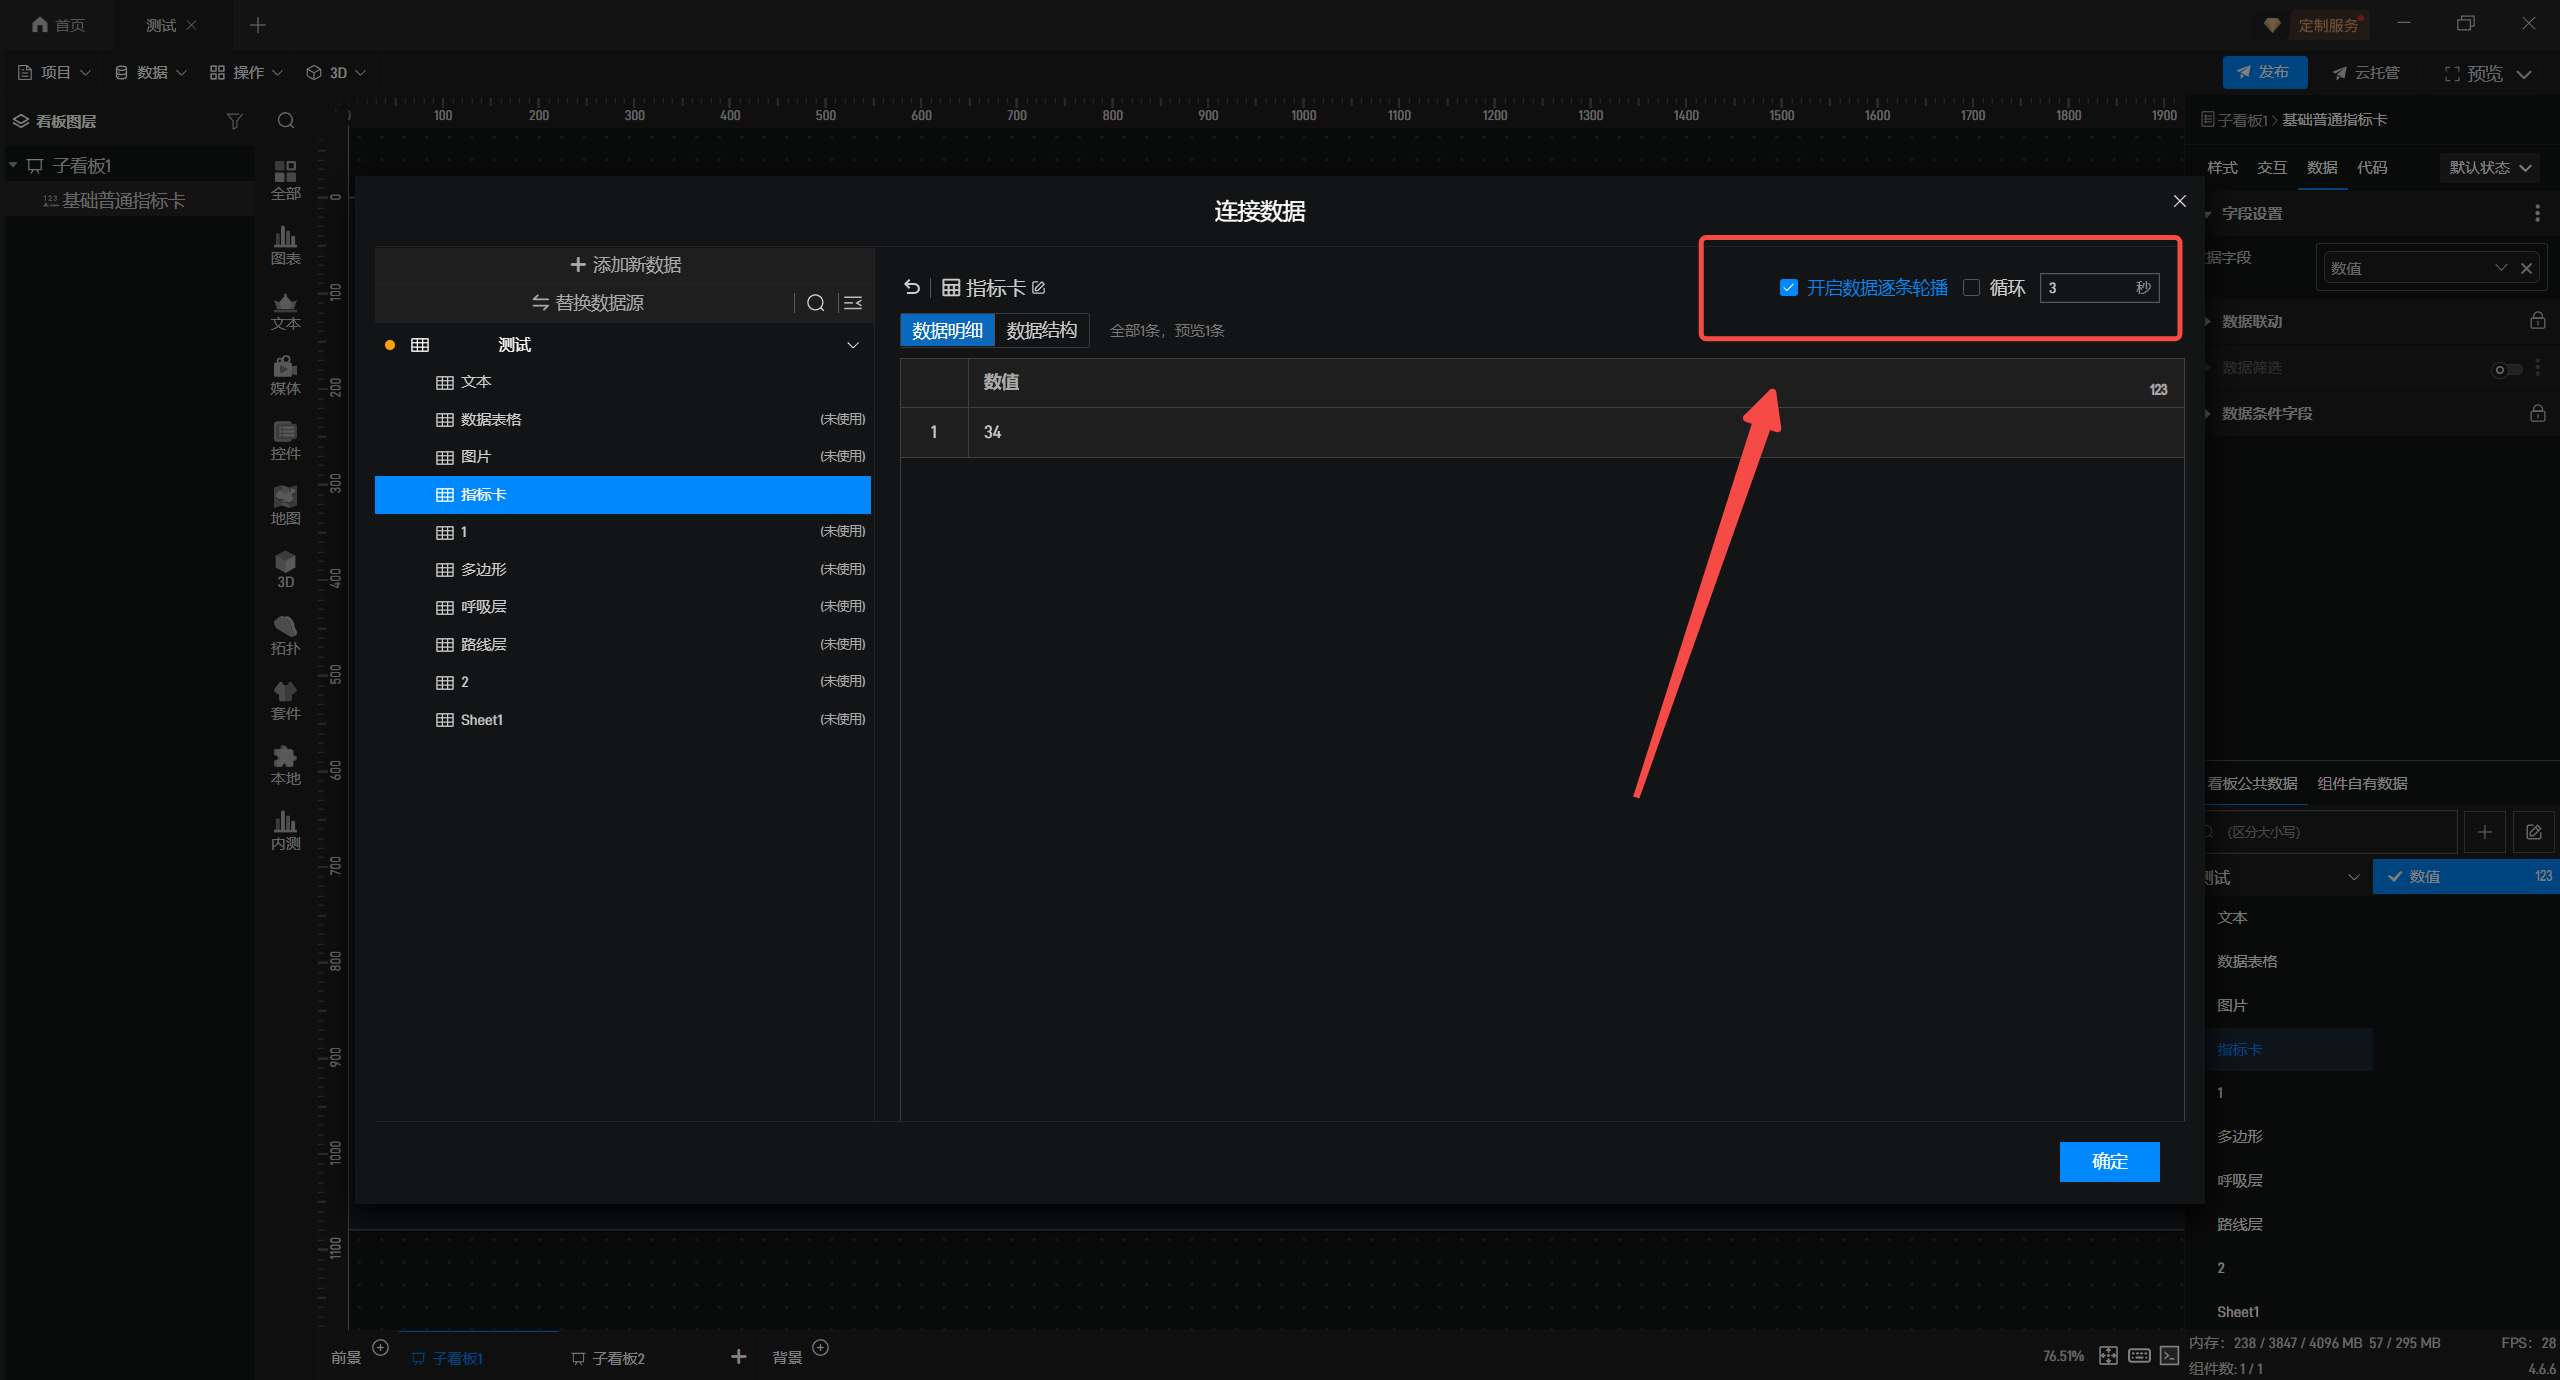Click the collapse list icon beside search

[853, 303]
